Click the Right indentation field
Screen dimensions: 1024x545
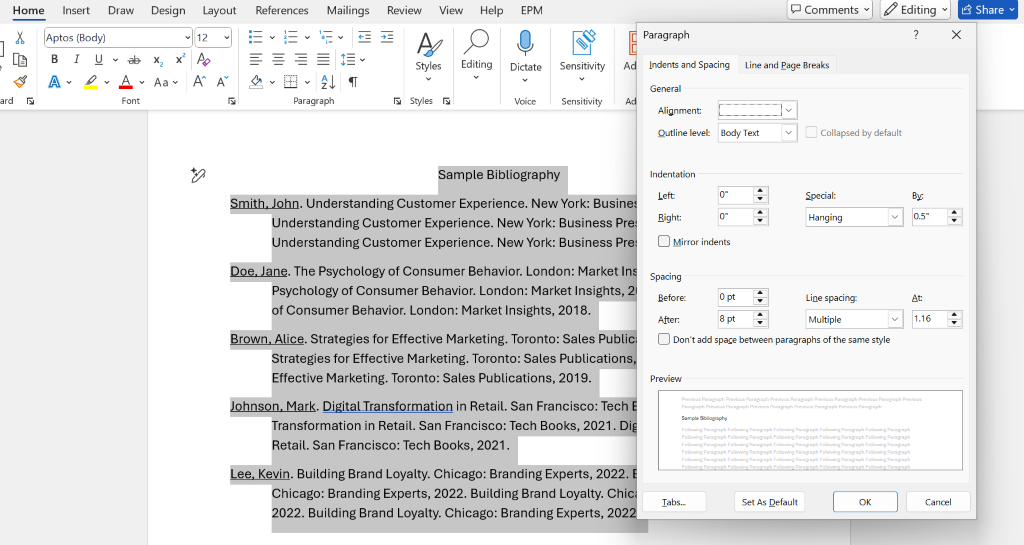click(x=735, y=217)
